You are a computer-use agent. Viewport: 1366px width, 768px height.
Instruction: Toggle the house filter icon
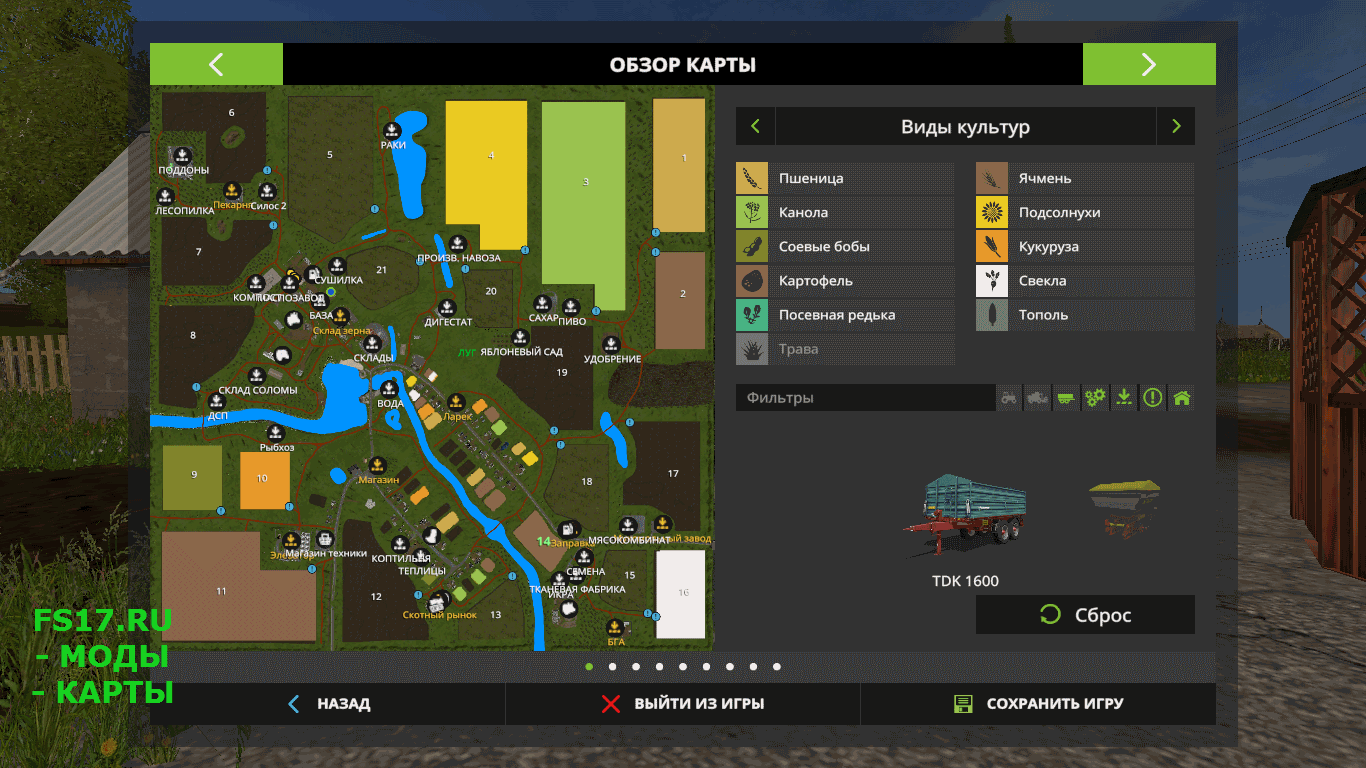coord(1182,398)
